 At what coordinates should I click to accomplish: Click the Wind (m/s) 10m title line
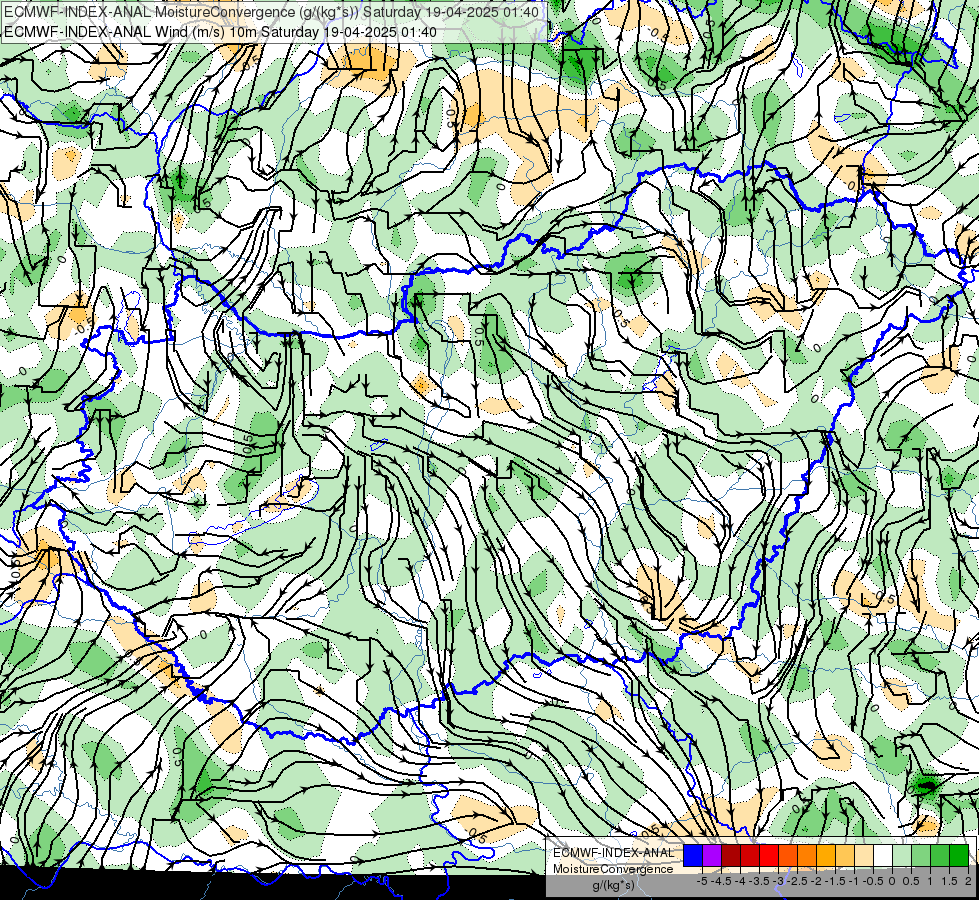click(220, 32)
